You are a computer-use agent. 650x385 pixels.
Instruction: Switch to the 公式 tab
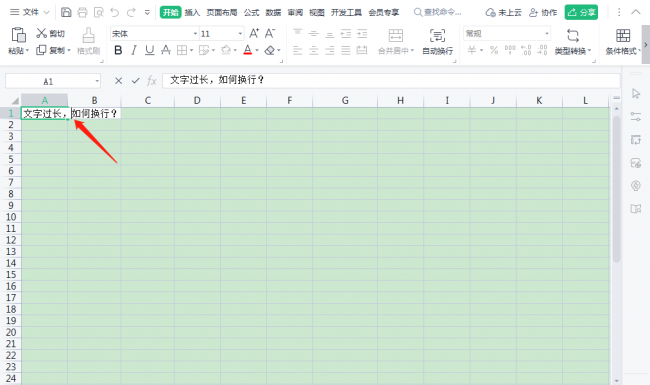[x=251, y=12]
